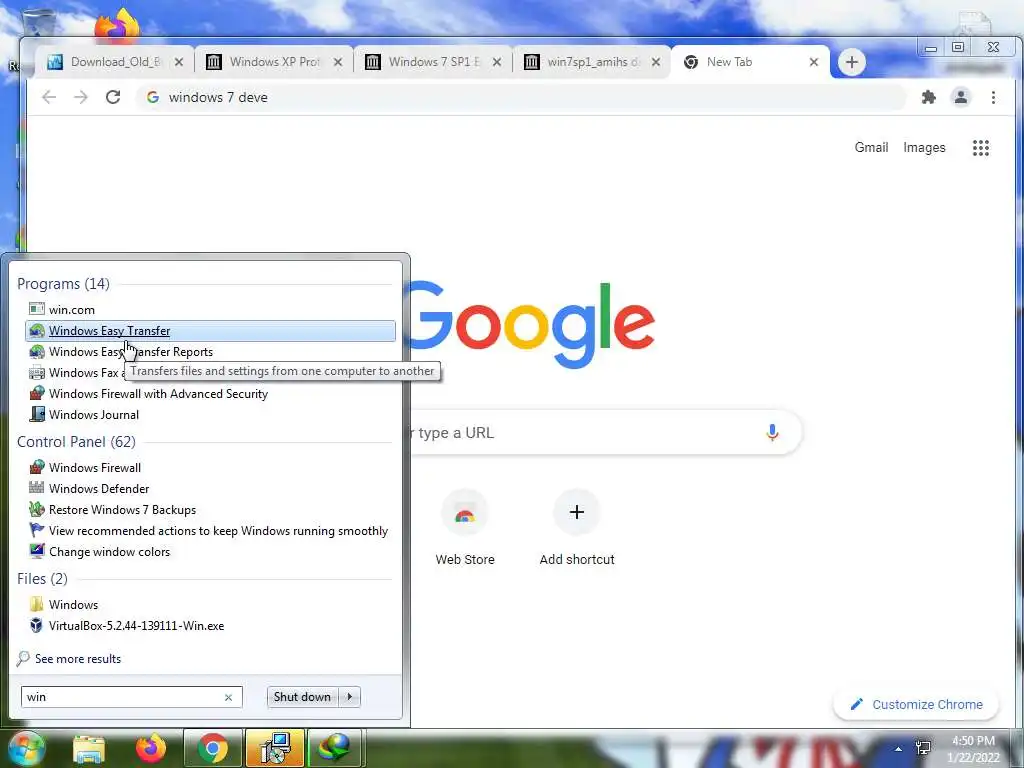Open the Google apps grid
The height and width of the screenshot is (768, 1024).
tap(981, 148)
